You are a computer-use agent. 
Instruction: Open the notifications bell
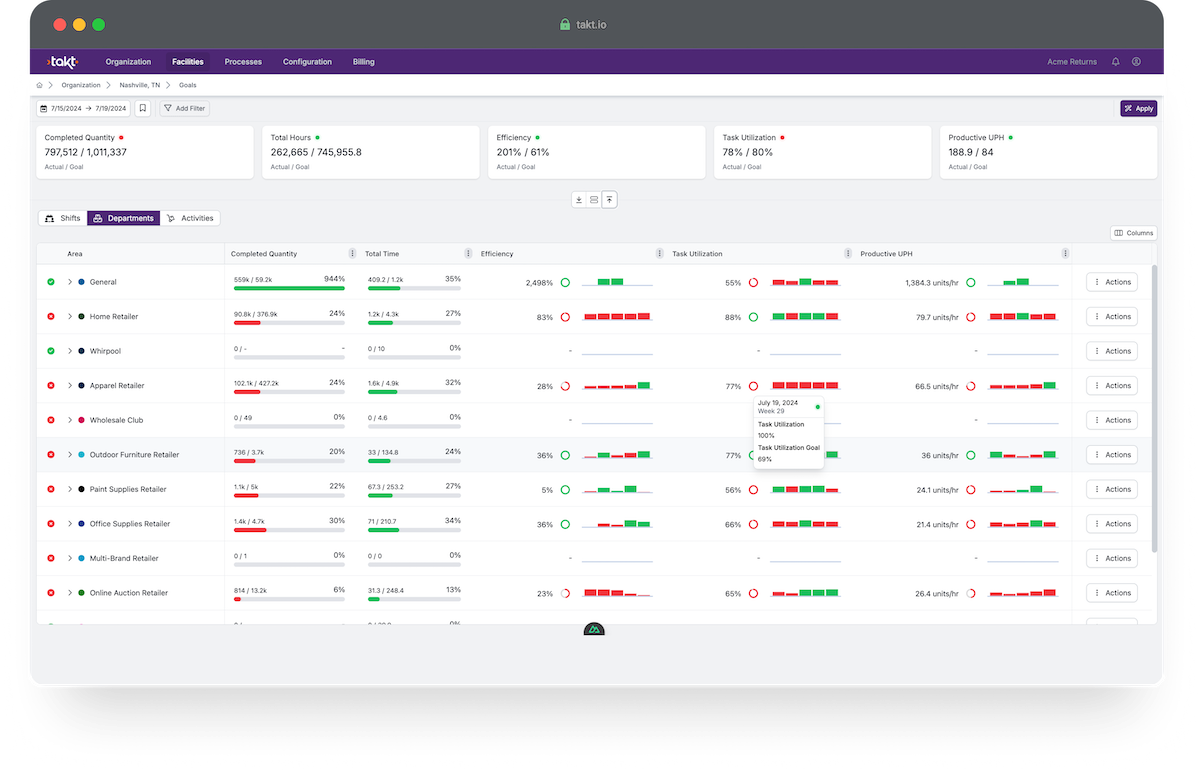(x=1116, y=62)
